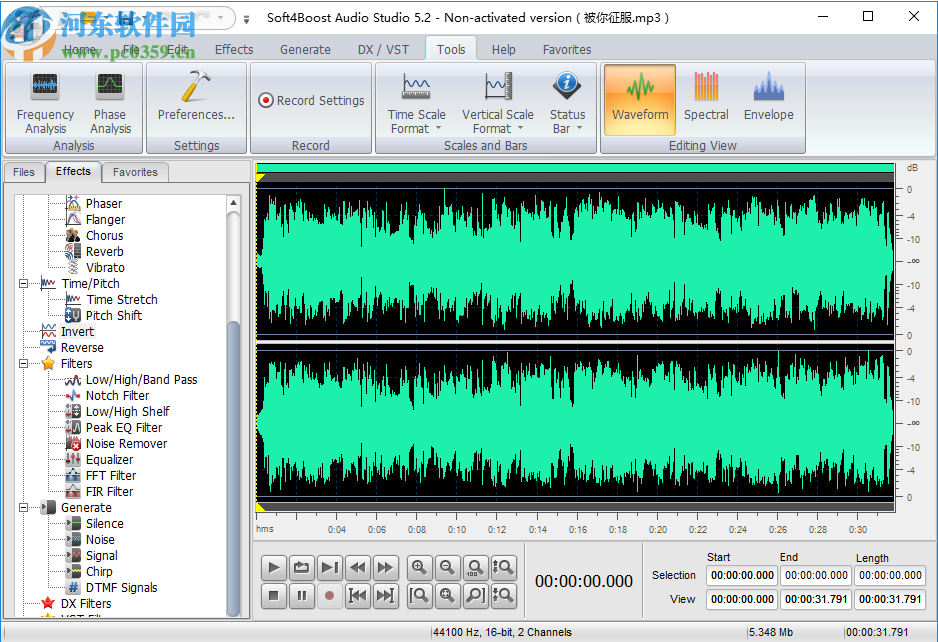Select the Record Settings radio button
The image size is (938, 642).
(x=265, y=100)
